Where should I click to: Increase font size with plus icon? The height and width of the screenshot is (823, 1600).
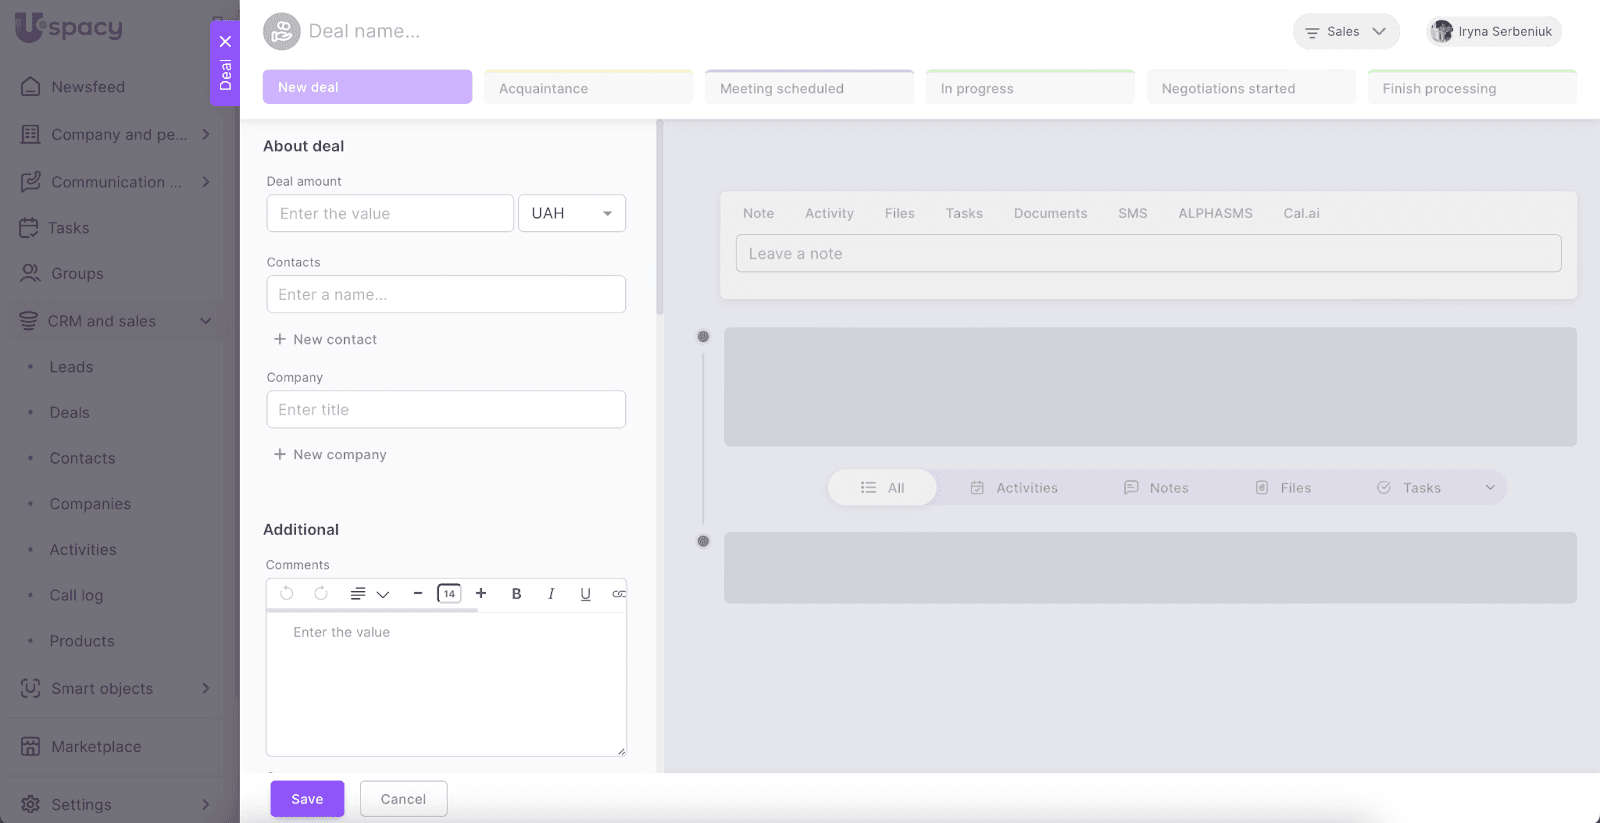pyautogui.click(x=481, y=593)
